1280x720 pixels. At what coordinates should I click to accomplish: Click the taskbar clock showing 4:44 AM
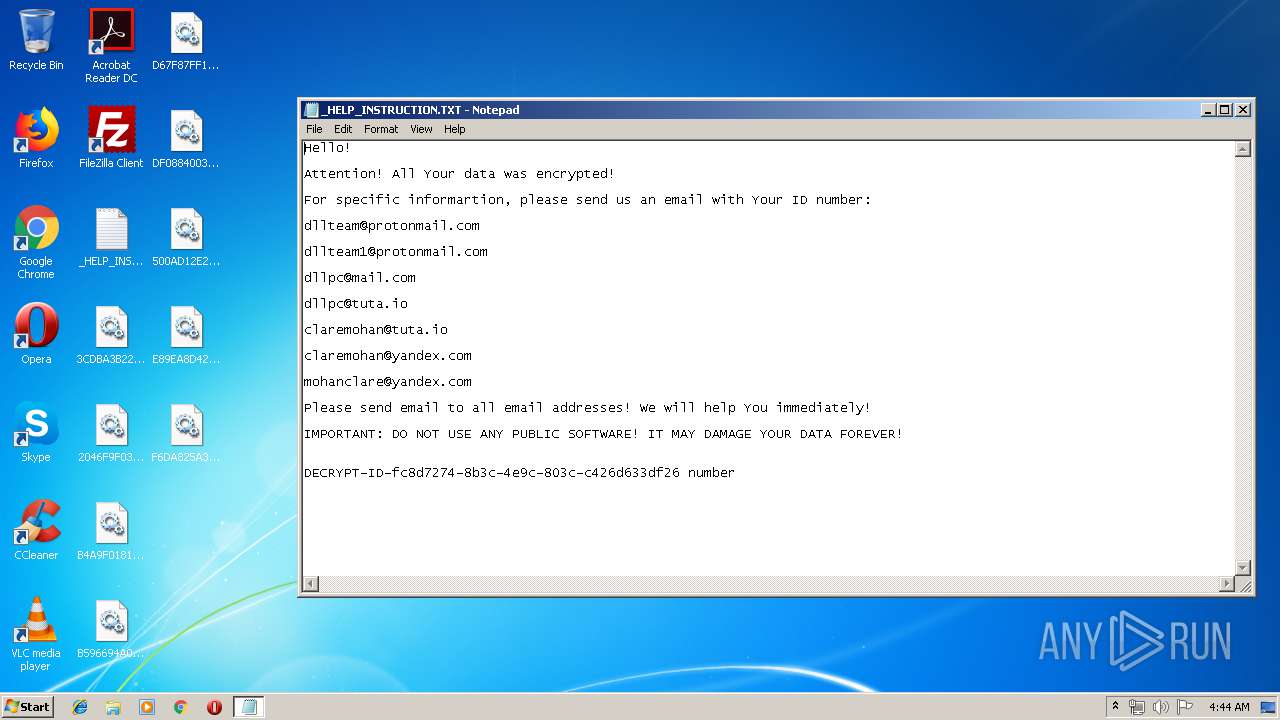[x=1229, y=707]
